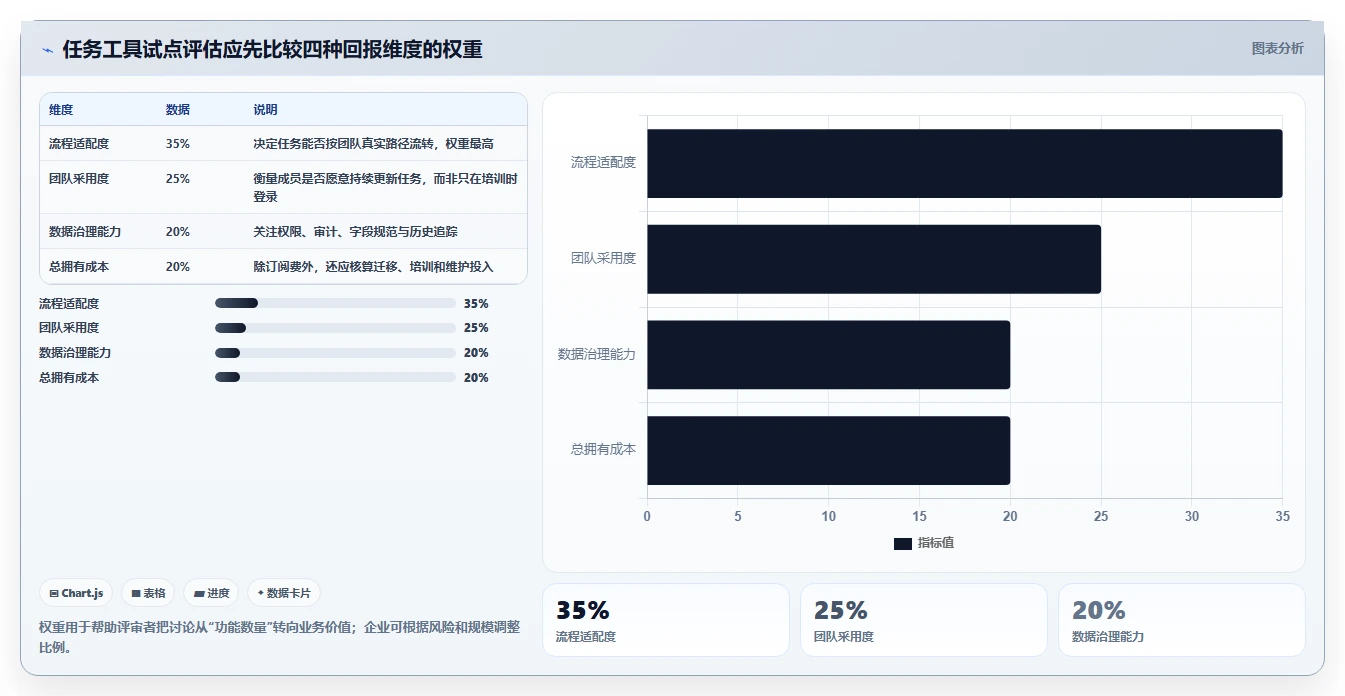Viewport: 1345px width, 696px height.
Task: Click the 20% 数据治理能力 data card
Action: coord(1182,620)
